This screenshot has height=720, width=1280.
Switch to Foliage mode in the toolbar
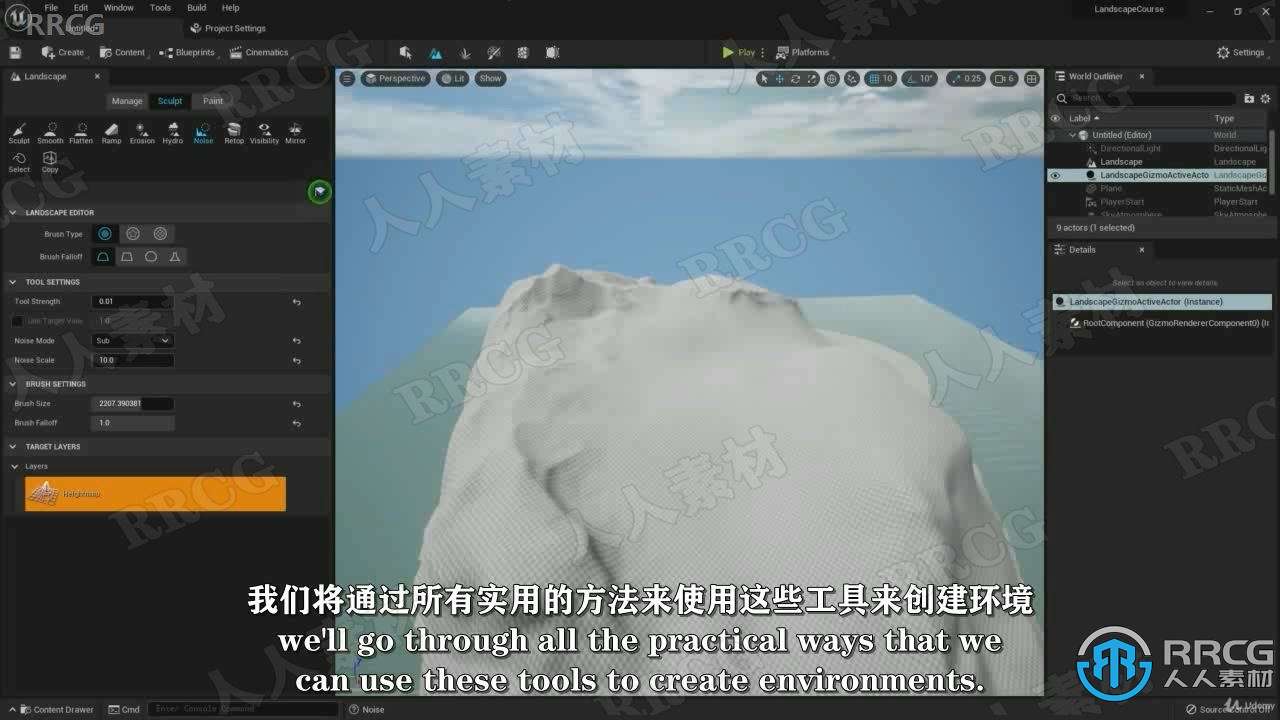click(x=464, y=52)
